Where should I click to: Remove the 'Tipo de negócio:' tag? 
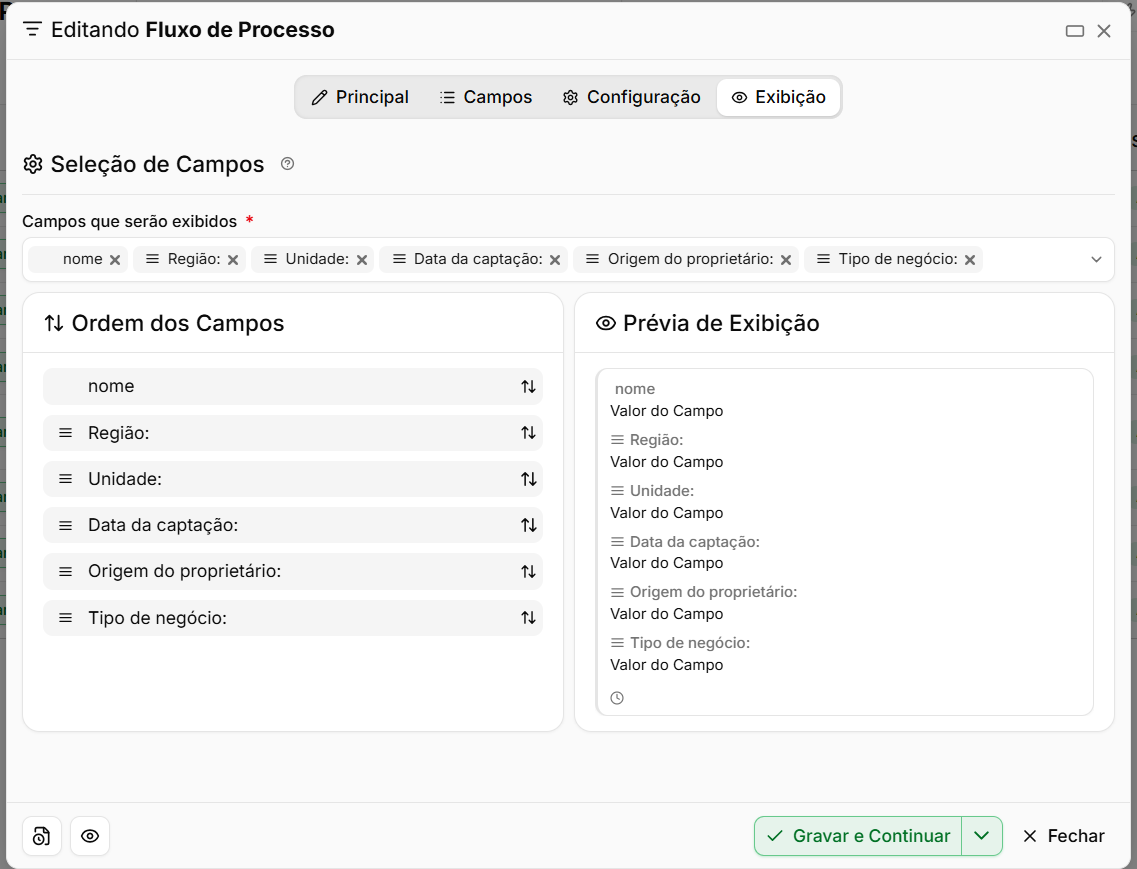pyautogui.click(x=969, y=260)
